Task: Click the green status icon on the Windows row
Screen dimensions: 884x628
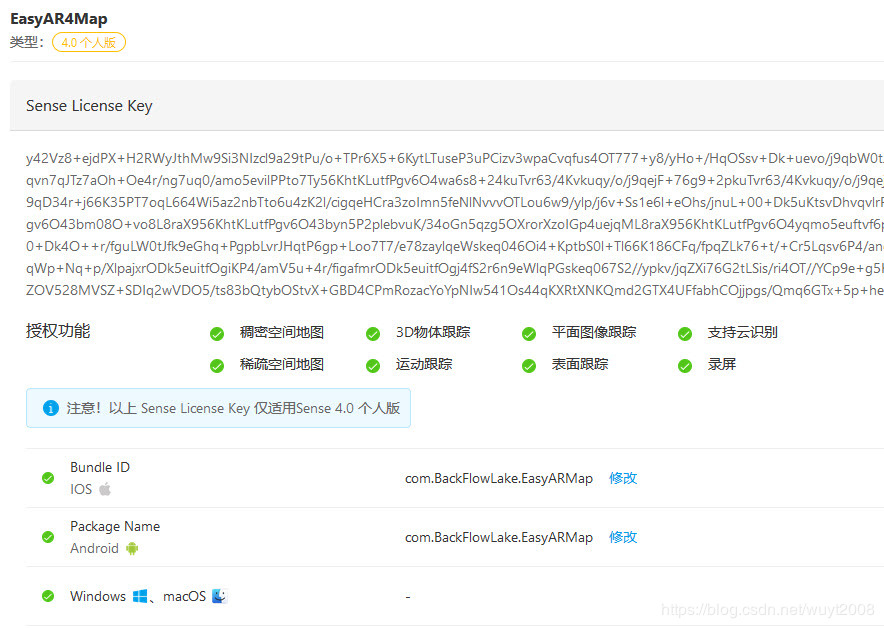Action: (x=47, y=596)
